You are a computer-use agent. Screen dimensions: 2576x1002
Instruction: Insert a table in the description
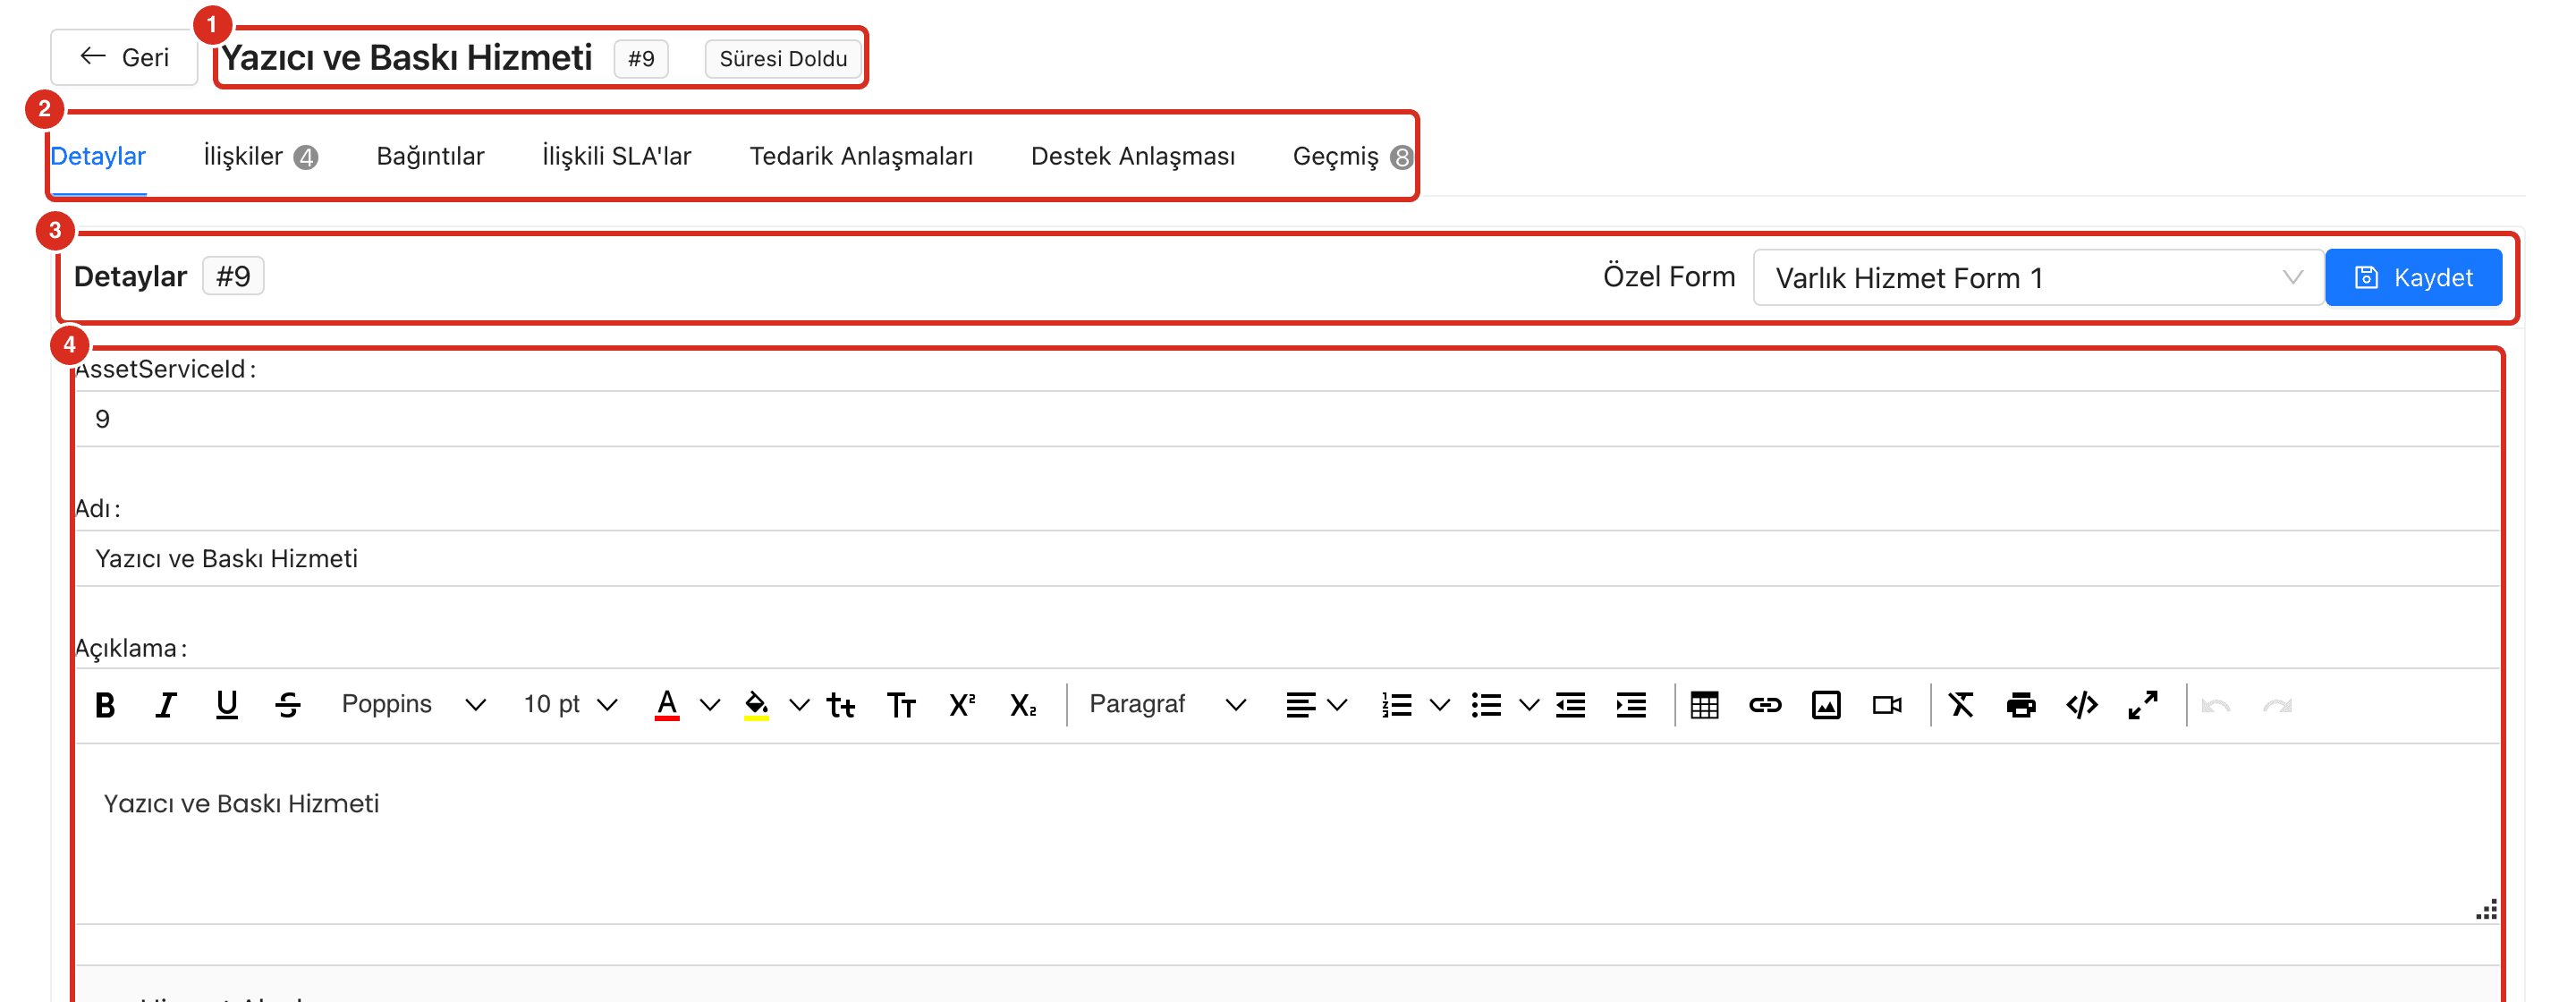coord(1705,705)
